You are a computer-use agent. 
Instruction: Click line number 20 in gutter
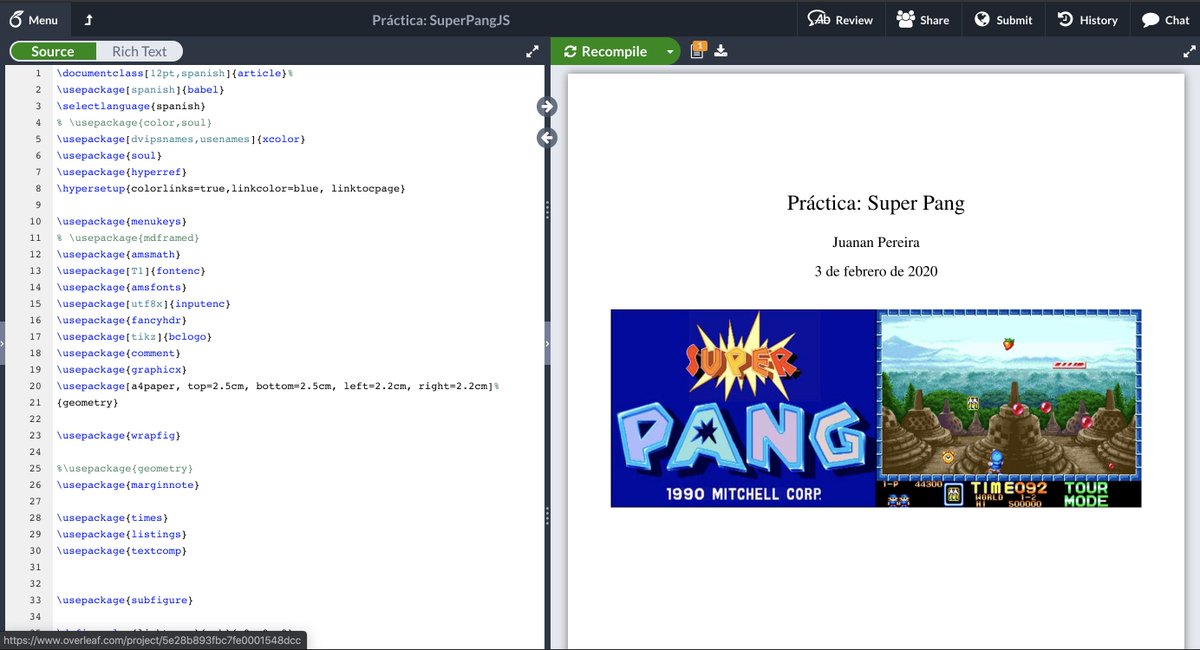point(35,385)
